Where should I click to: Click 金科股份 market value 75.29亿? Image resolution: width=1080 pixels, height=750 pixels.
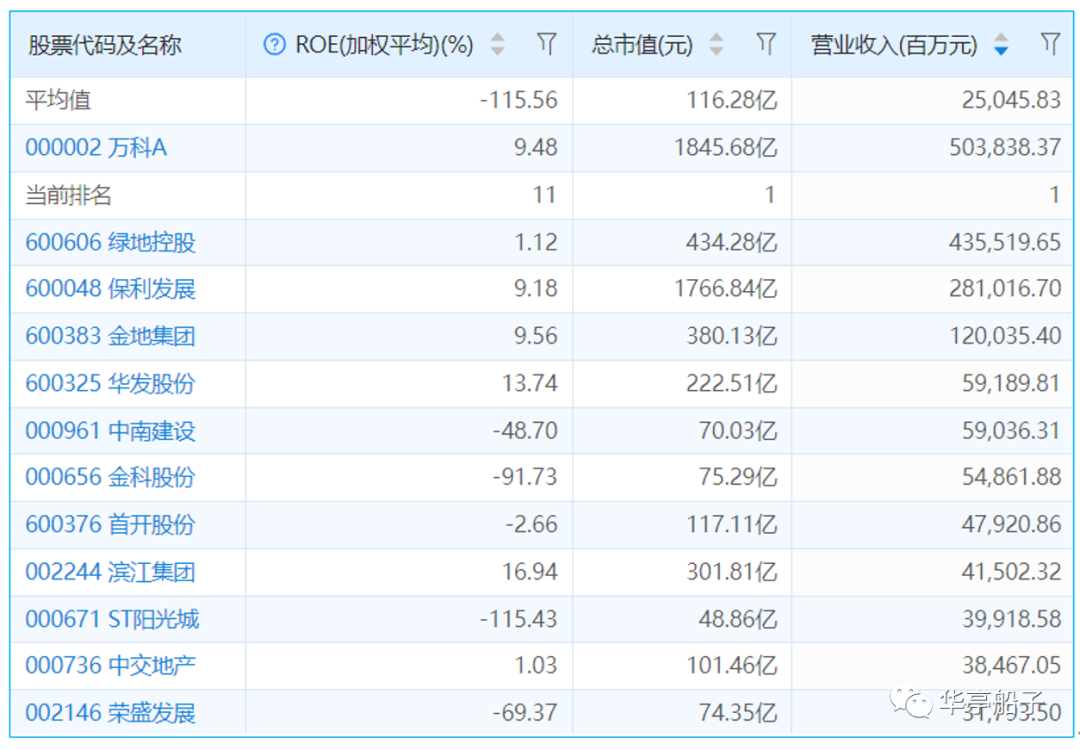(x=738, y=477)
